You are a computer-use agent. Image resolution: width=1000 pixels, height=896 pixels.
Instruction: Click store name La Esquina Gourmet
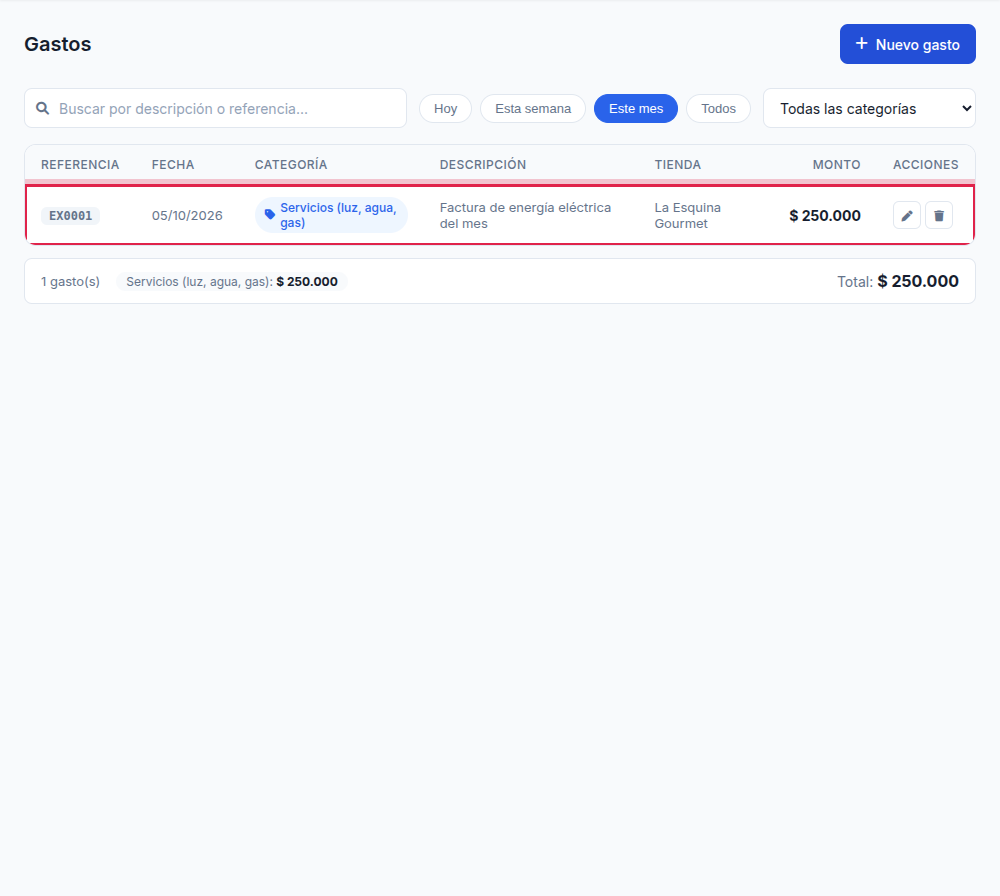(x=688, y=216)
